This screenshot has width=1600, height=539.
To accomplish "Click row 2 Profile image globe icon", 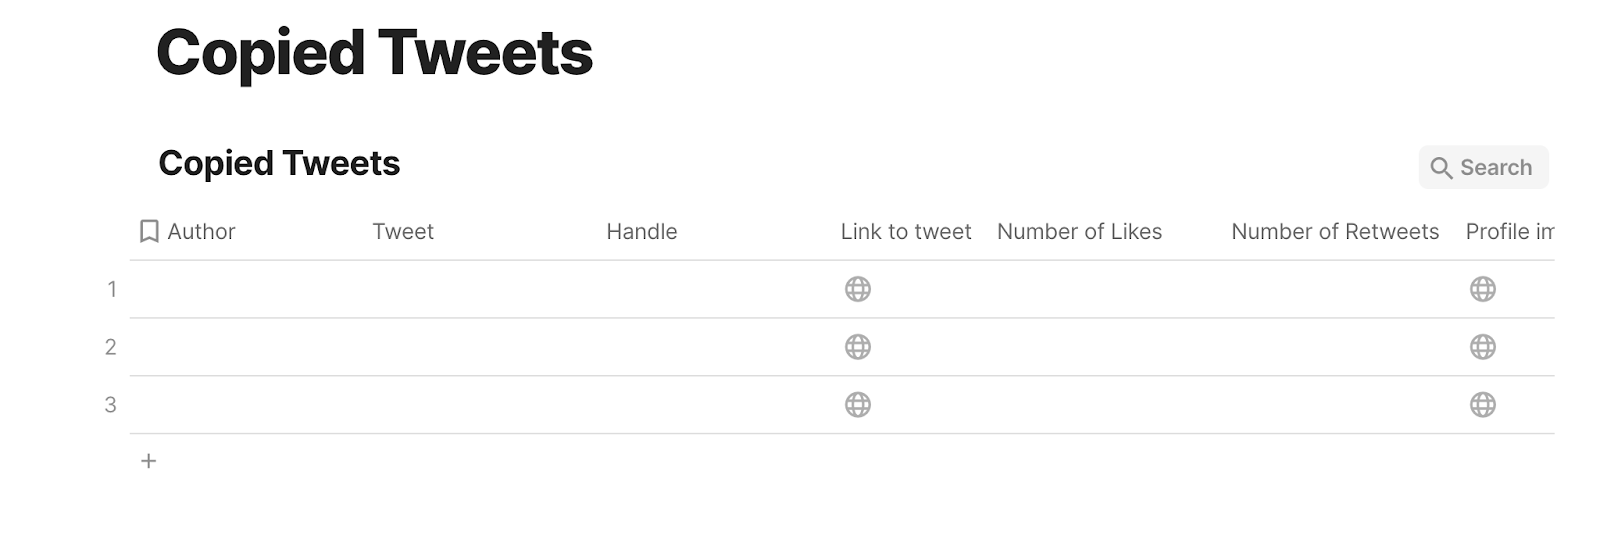I will (1482, 347).
